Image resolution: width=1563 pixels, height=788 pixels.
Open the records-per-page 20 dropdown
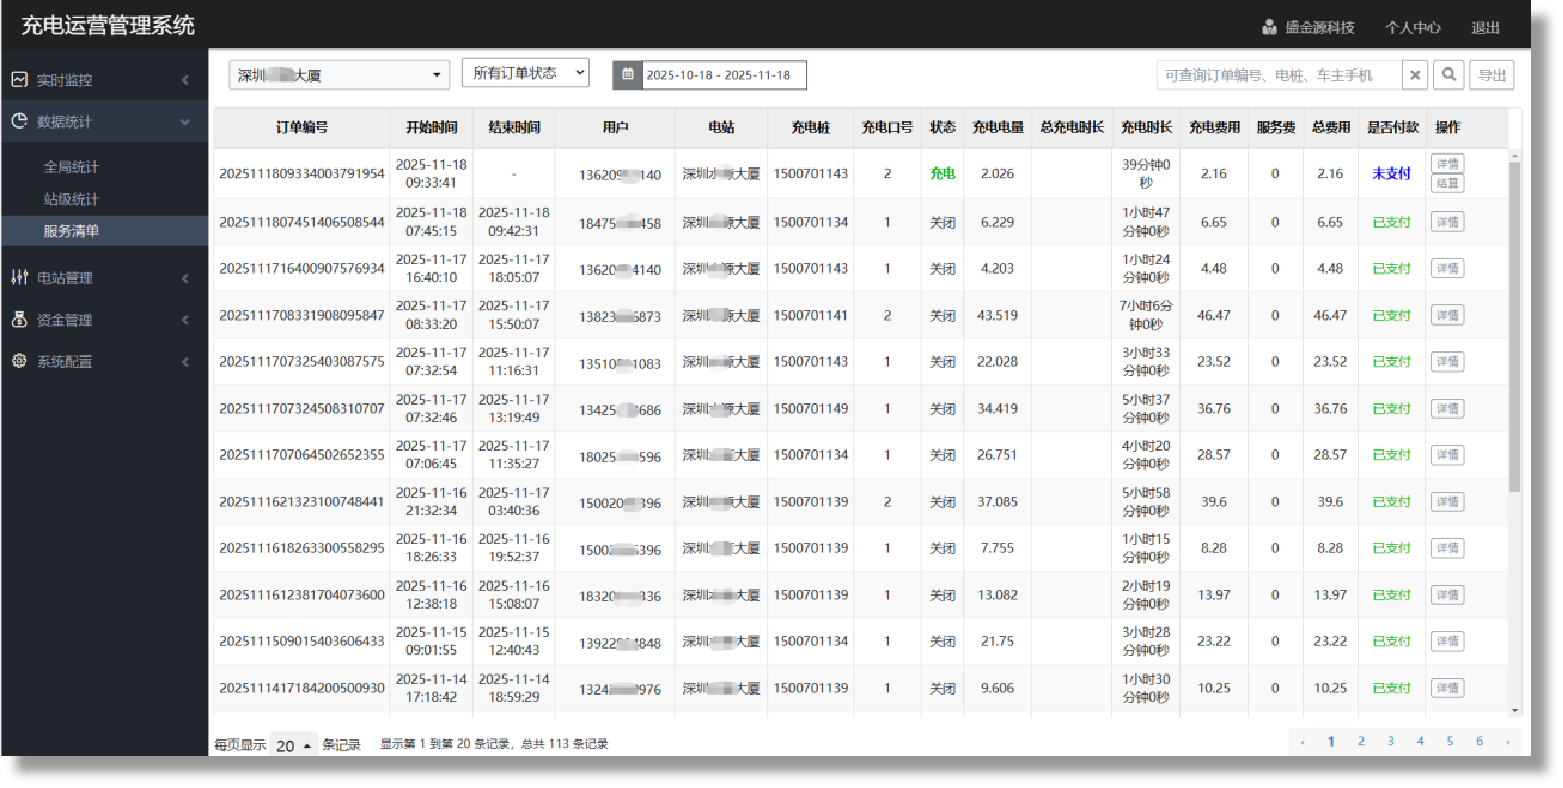point(293,745)
